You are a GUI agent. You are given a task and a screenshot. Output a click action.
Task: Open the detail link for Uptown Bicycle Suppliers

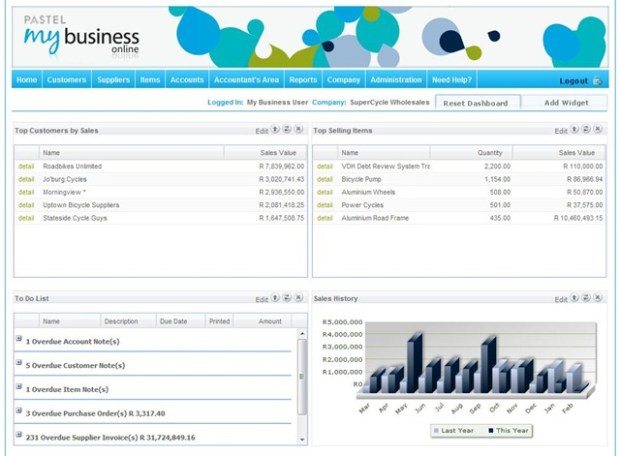point(26,205)
